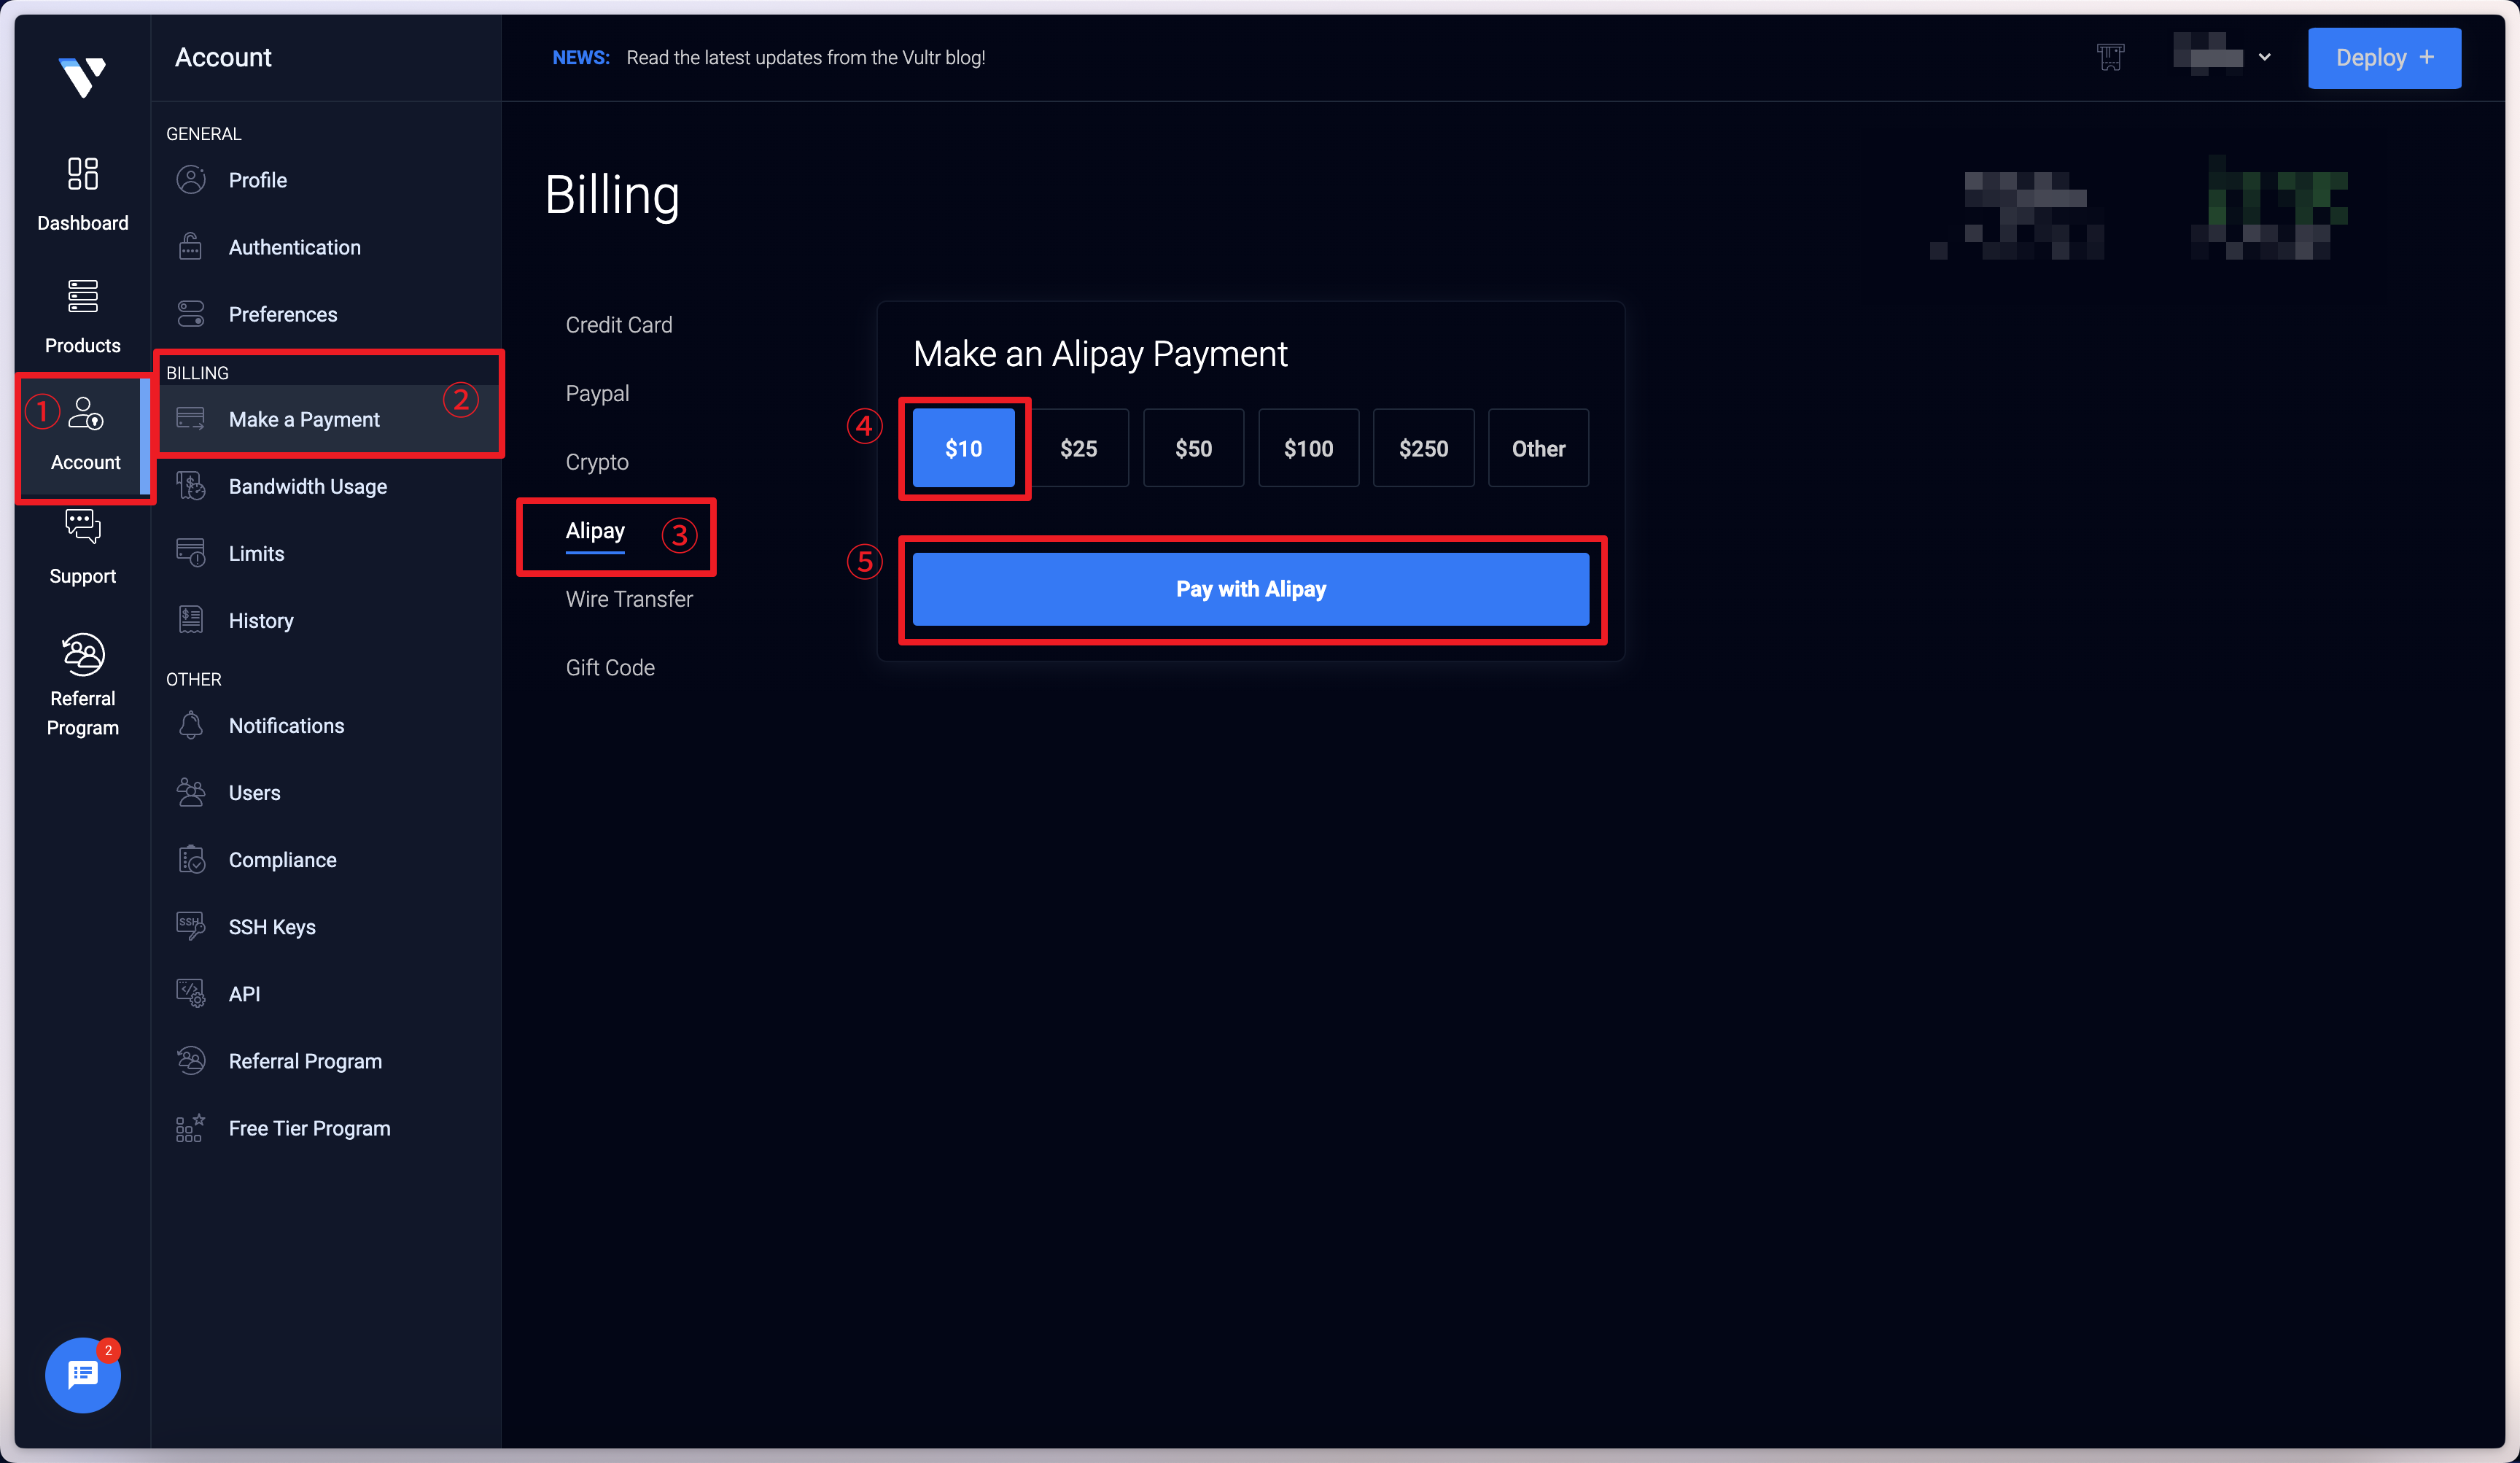Select the $25 payment amount
This screenshot has width=2520, height=1463.
click(x=1078, y=448)
